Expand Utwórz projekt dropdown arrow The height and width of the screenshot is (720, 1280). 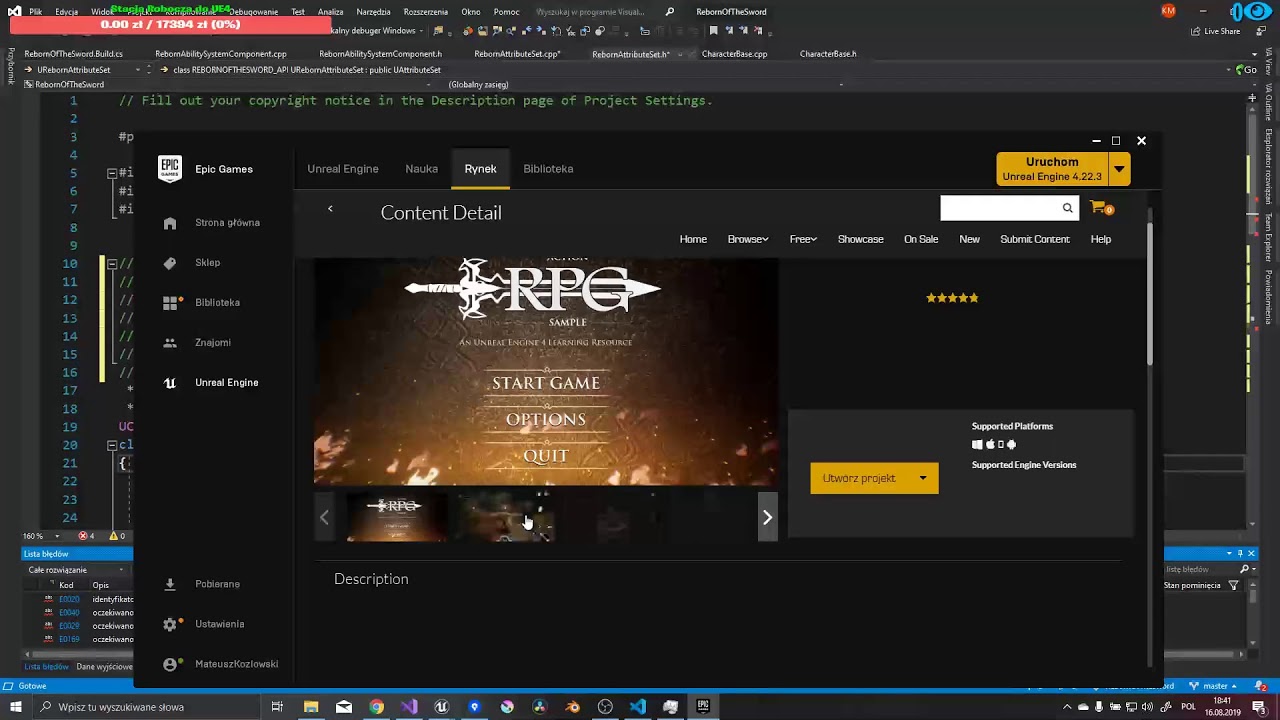[923, 478]
